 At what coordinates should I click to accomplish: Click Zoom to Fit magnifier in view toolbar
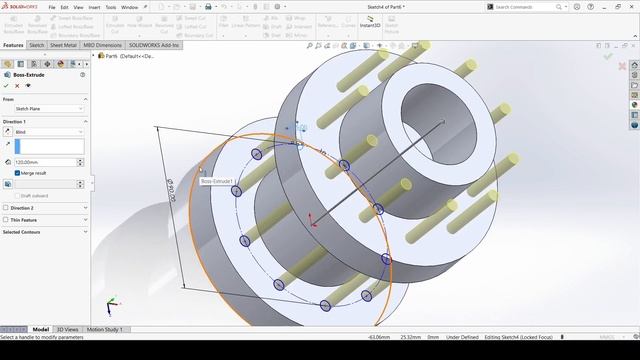(x=310, y=46)
